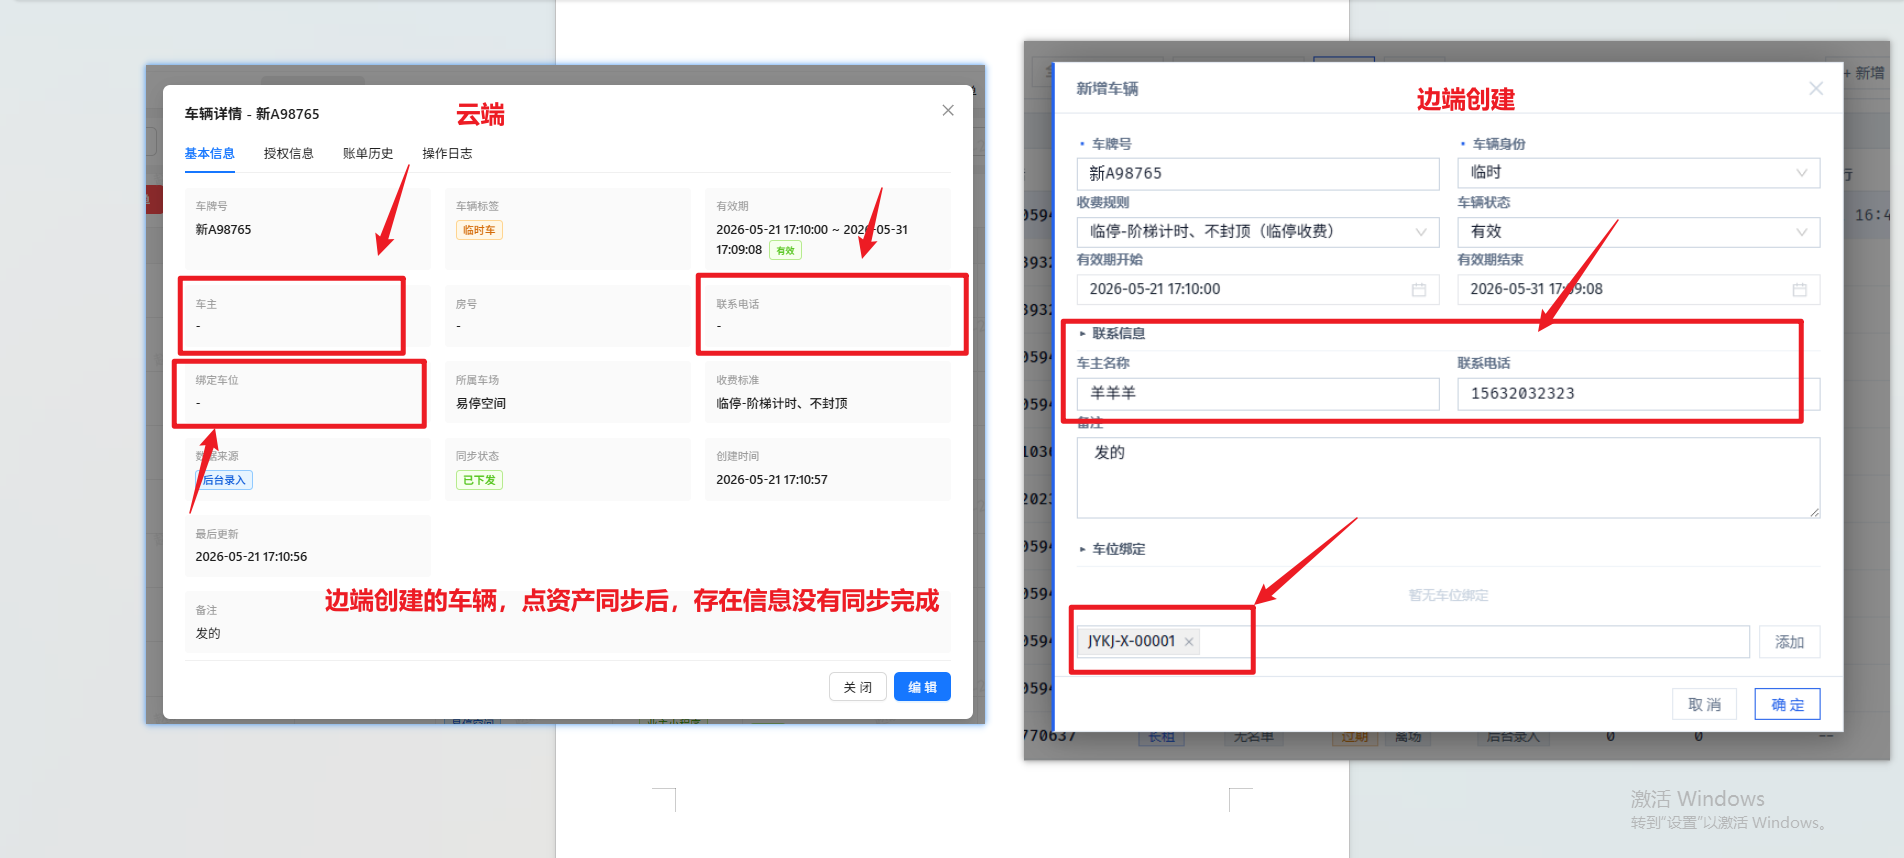Screen dimensions: 1904x858
Task: Click the 暂无车位绑定 placeholder text
Action: [x=1448, y=595]
